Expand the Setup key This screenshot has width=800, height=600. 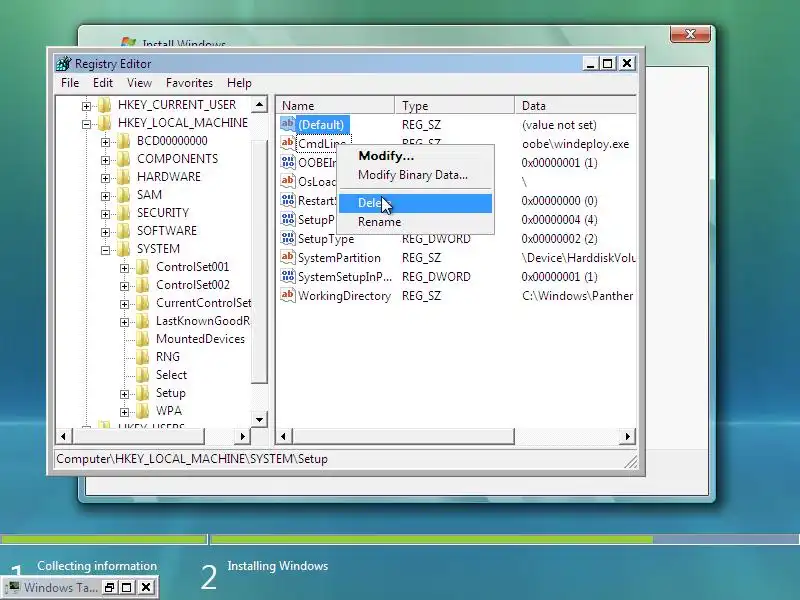click(124, 394)
